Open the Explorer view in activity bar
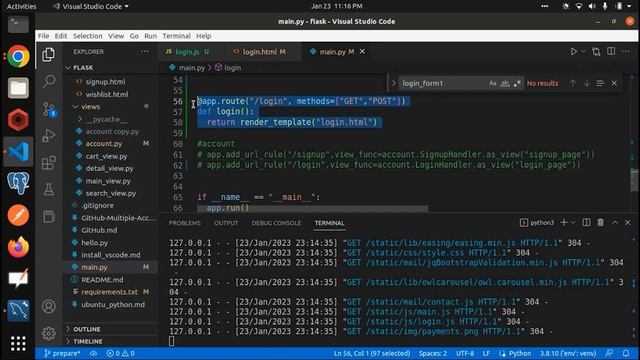This screenshot has width=640, height=360. click(x=49, y=54)
